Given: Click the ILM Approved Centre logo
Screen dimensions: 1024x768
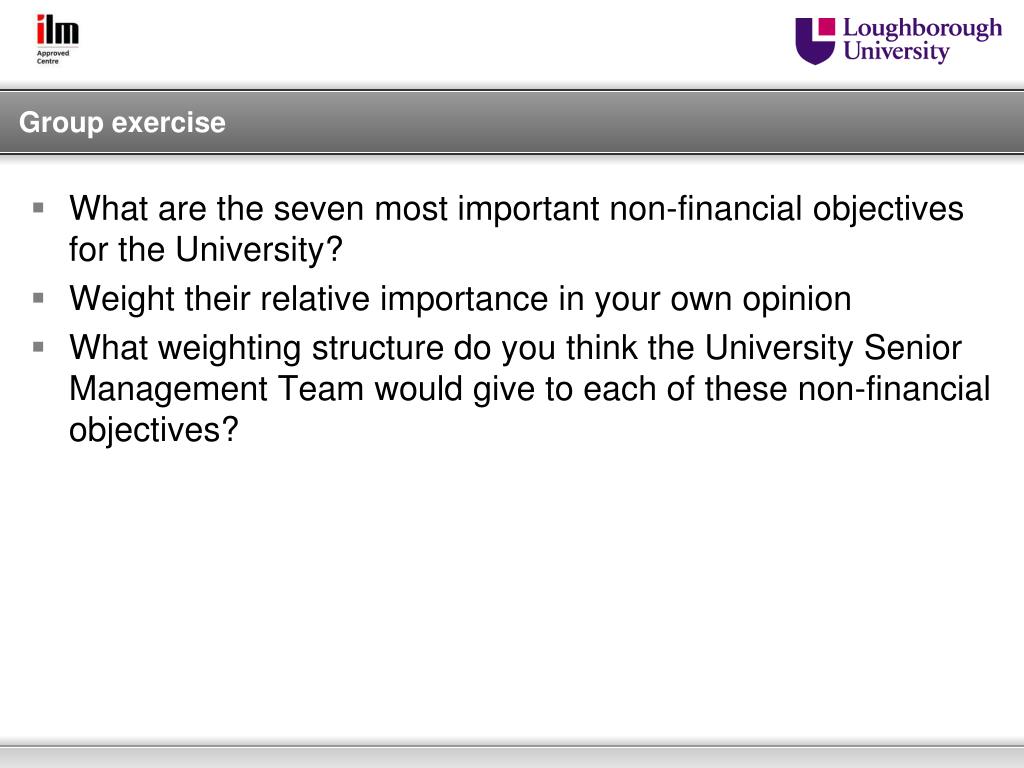Looking at the screenshot, I should (57, 39).
